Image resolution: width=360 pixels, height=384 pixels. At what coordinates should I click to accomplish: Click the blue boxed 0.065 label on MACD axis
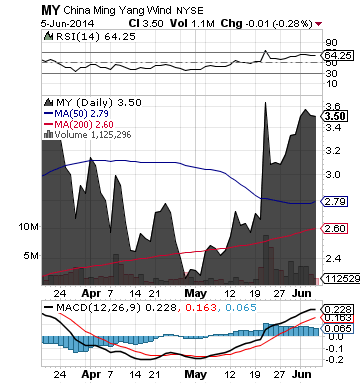click(x=338, y=329)
